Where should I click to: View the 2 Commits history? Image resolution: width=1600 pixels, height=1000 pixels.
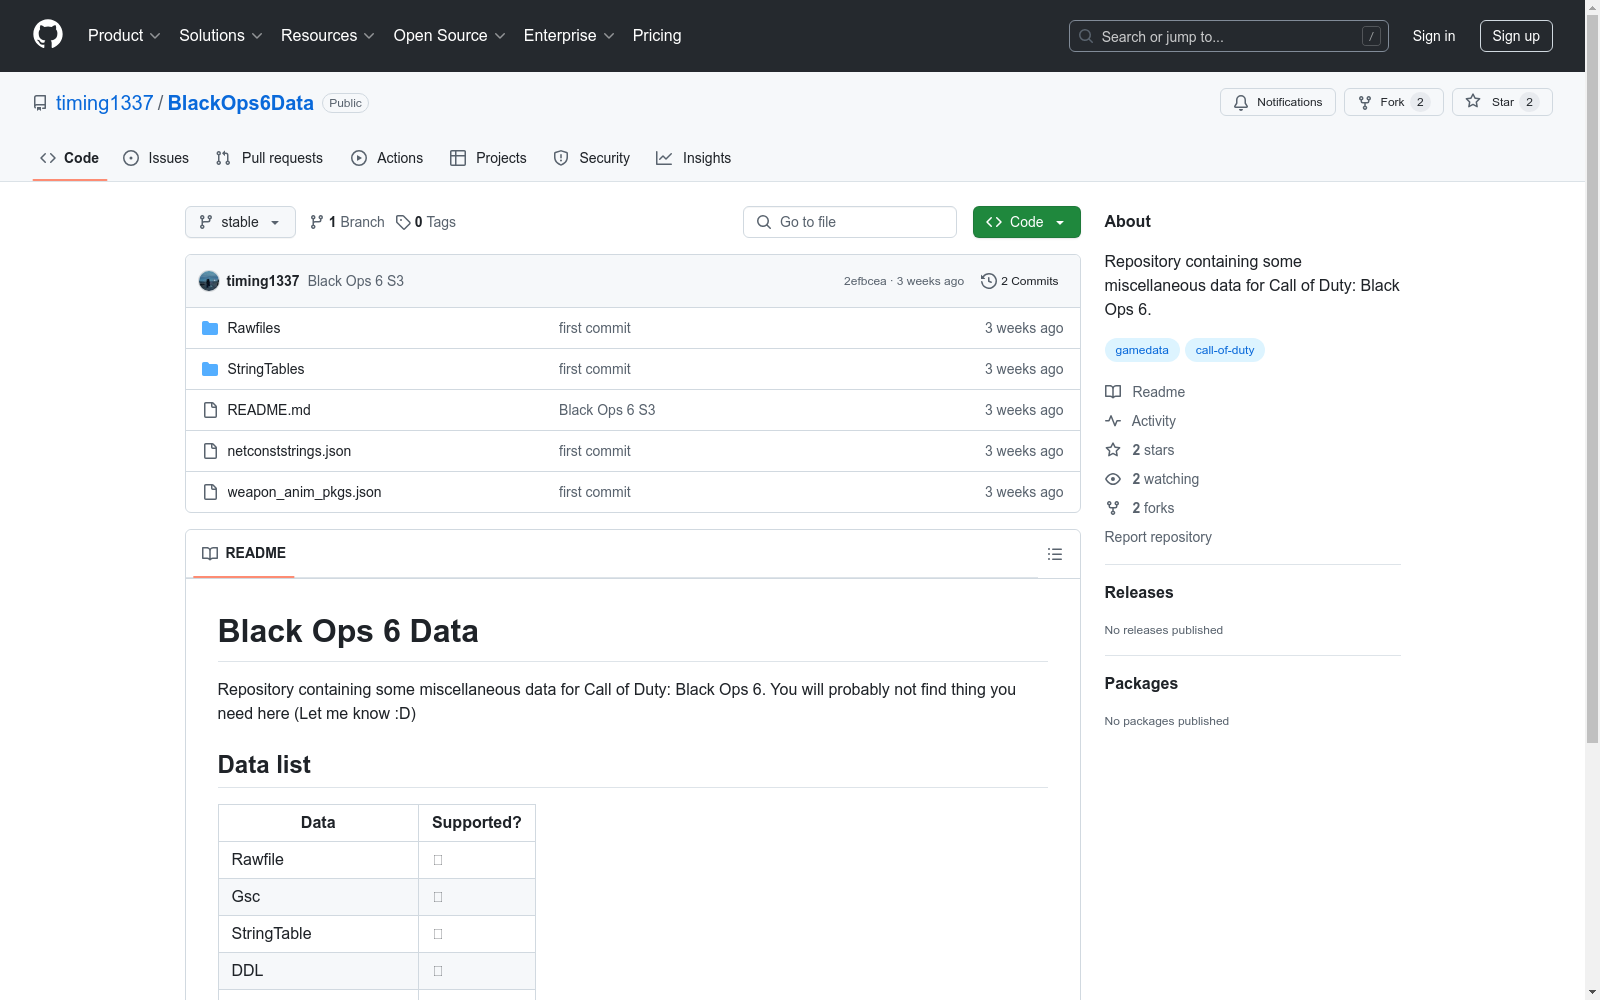[1020, 281]
